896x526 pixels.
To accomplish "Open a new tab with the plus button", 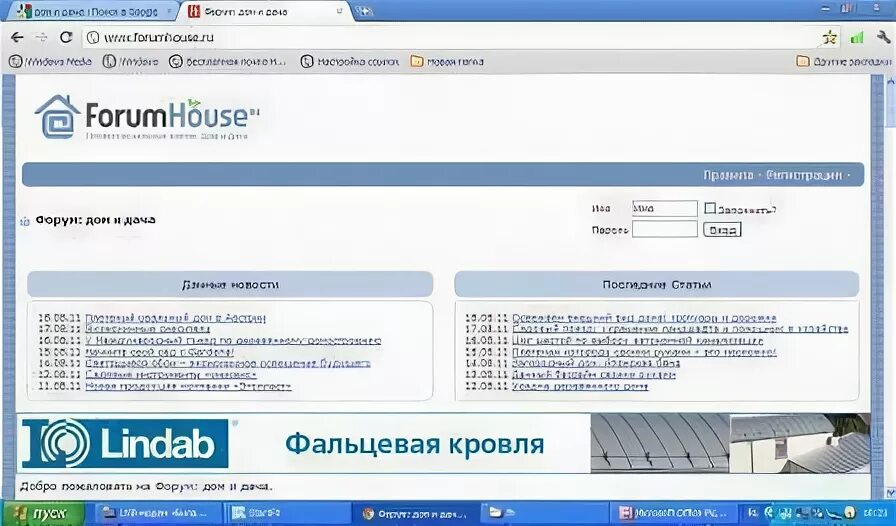I will [363, 11].
